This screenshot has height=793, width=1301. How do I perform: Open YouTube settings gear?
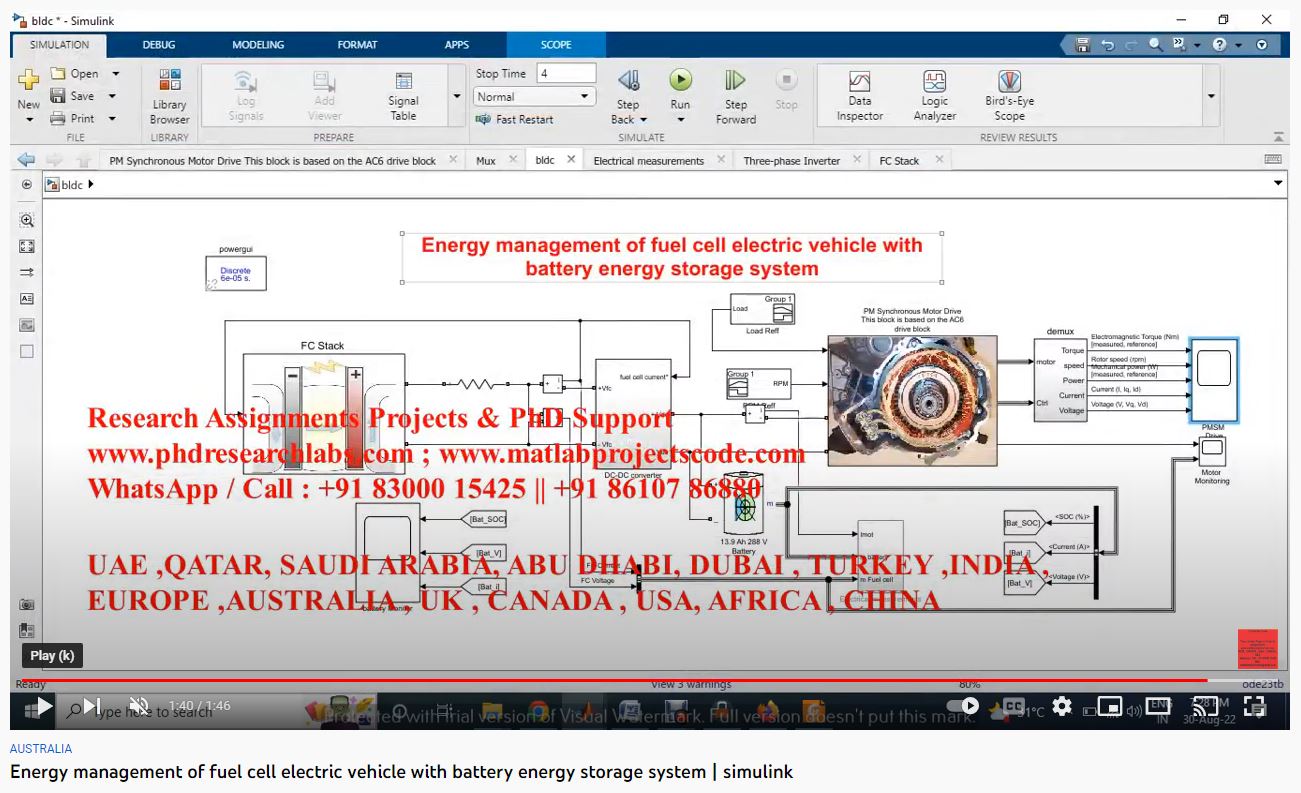[1062, 706]
